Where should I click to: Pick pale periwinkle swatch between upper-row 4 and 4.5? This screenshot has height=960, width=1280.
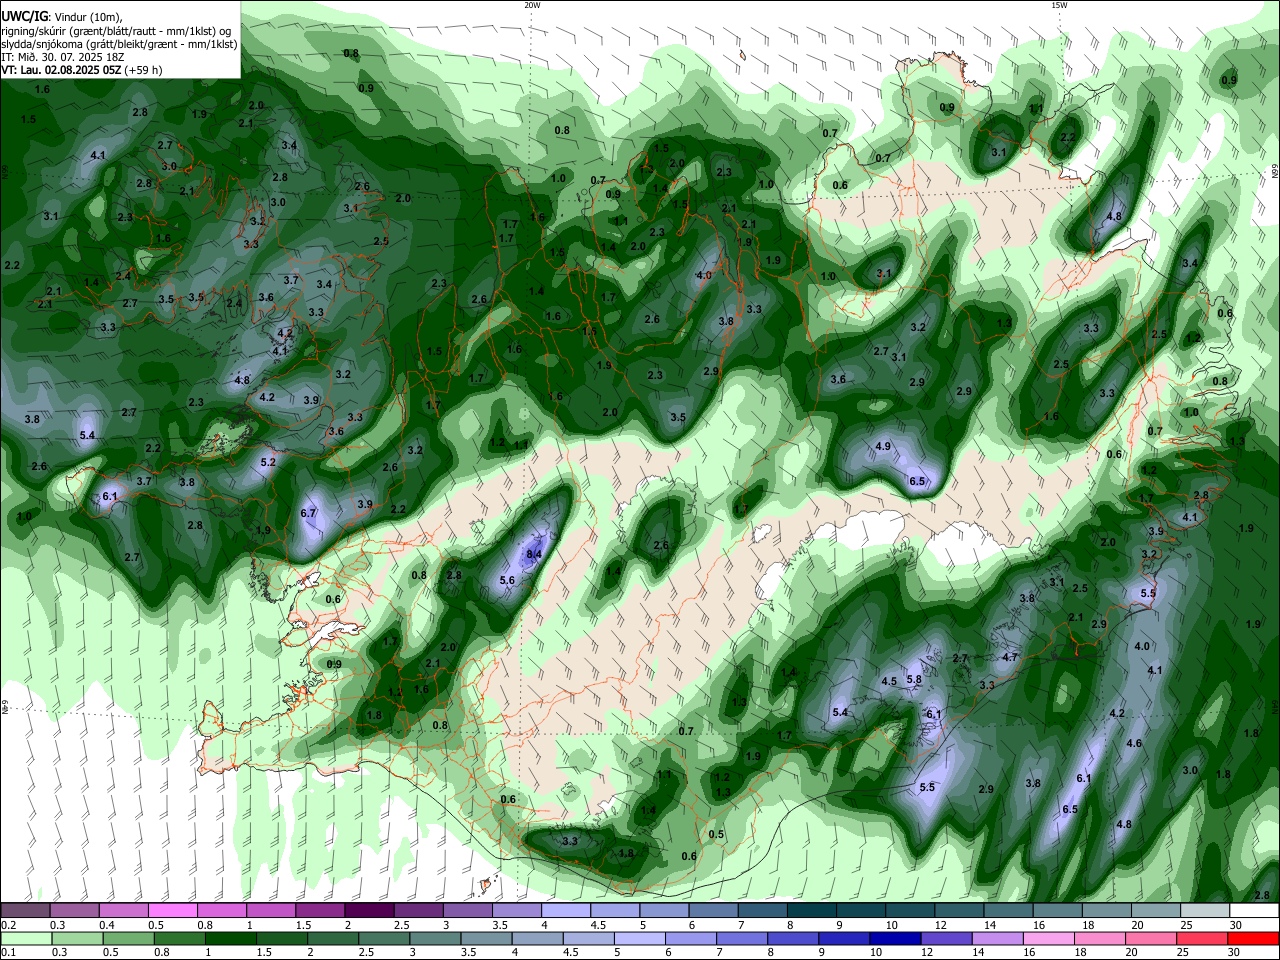click(x=564, y=911)
